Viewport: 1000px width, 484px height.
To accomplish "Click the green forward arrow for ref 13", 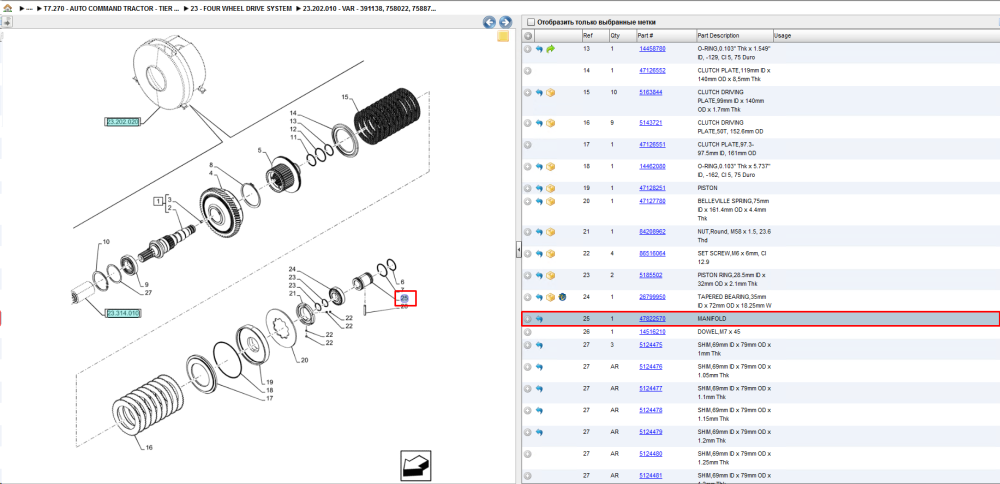I will pyautogui.click(x=550, y=49).
